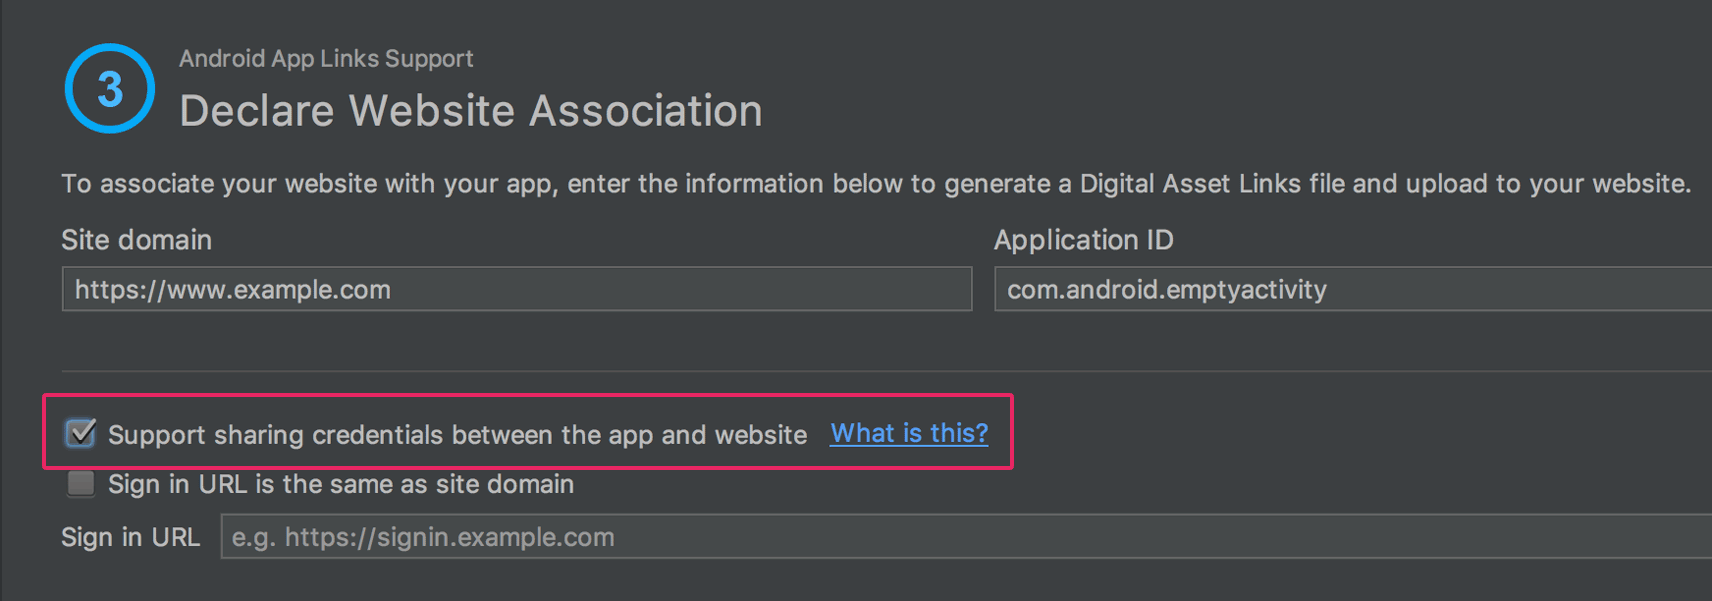Click 'Sign in URL is the same' label text
Viewport: 1712px width, 601px height.
tap(340, 484)
